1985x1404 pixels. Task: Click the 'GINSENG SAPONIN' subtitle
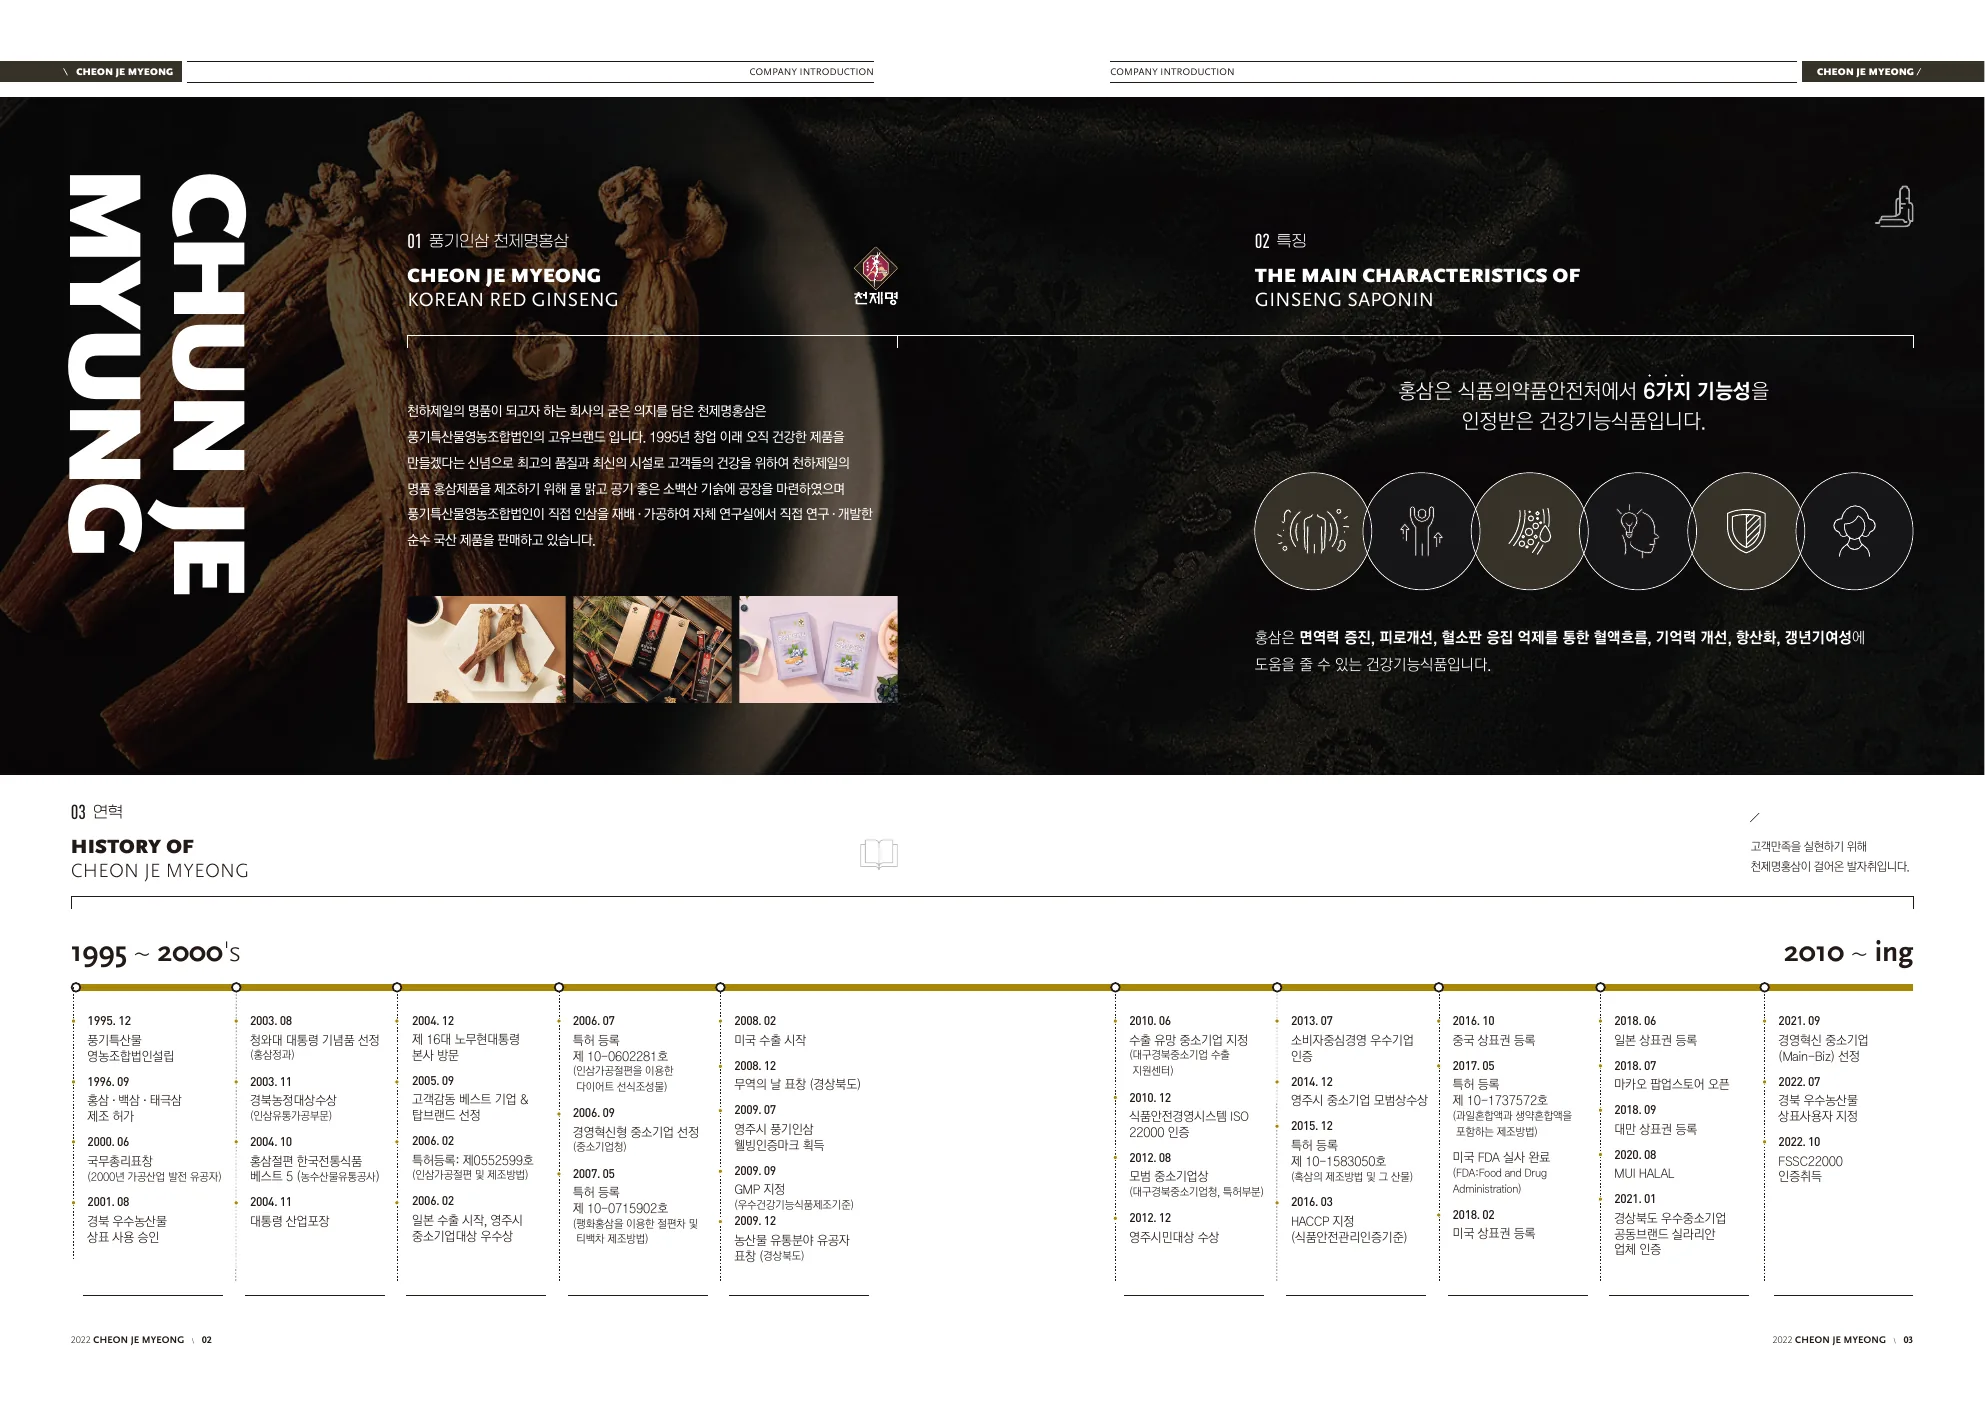1344,299
